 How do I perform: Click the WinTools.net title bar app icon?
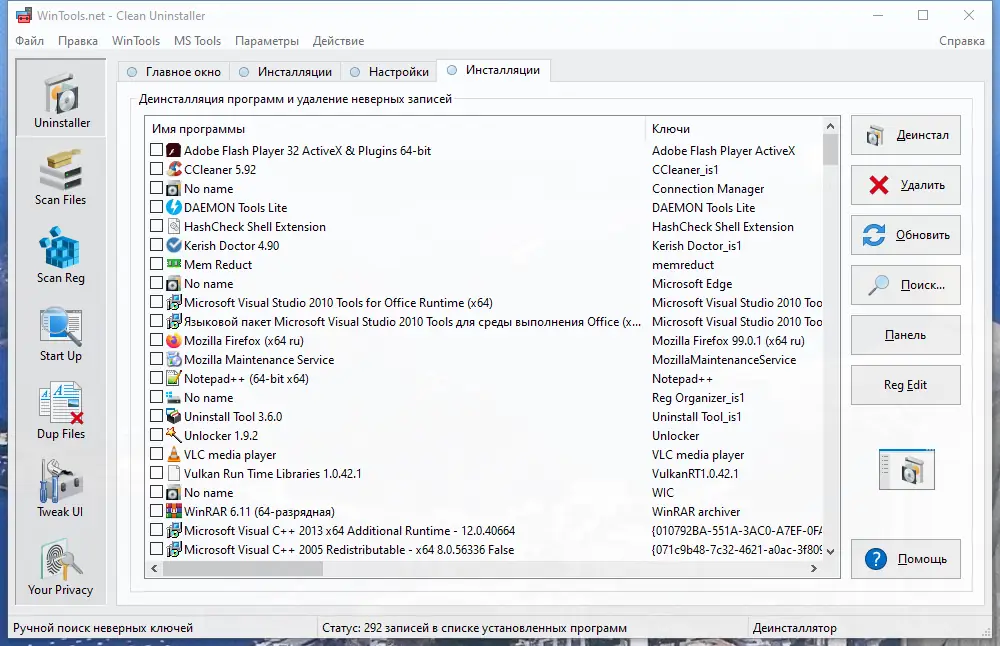point(24,15)
